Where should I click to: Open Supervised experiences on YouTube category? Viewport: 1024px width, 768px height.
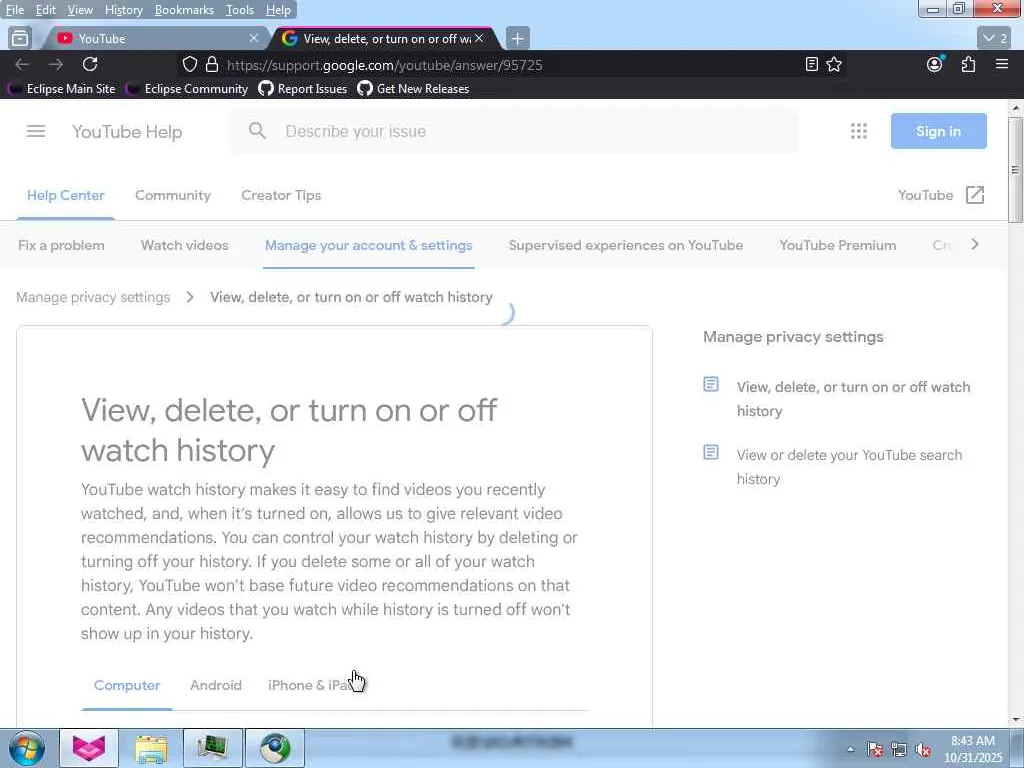[x=626, y=246]
